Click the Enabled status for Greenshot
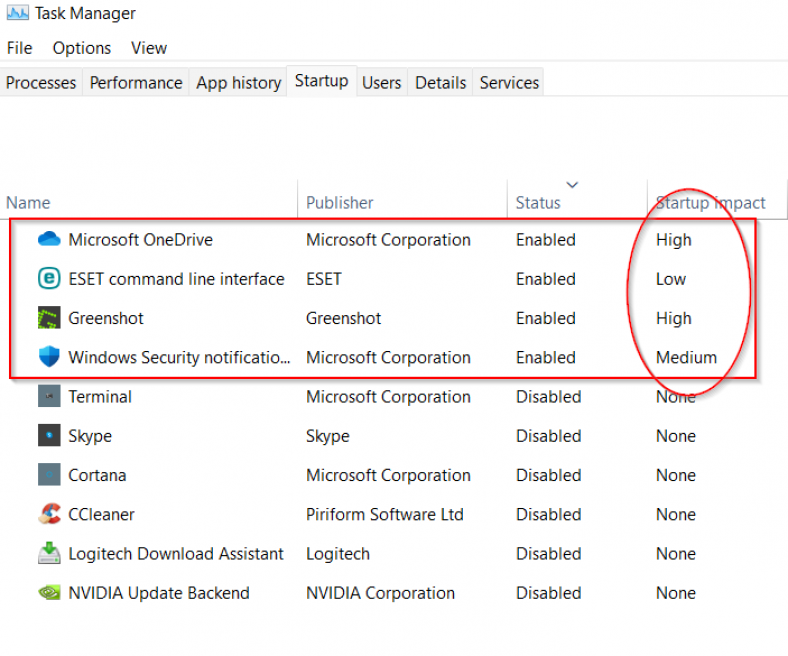Image resolution: width=788 pixels, height=656 pixels. [546, 318]
